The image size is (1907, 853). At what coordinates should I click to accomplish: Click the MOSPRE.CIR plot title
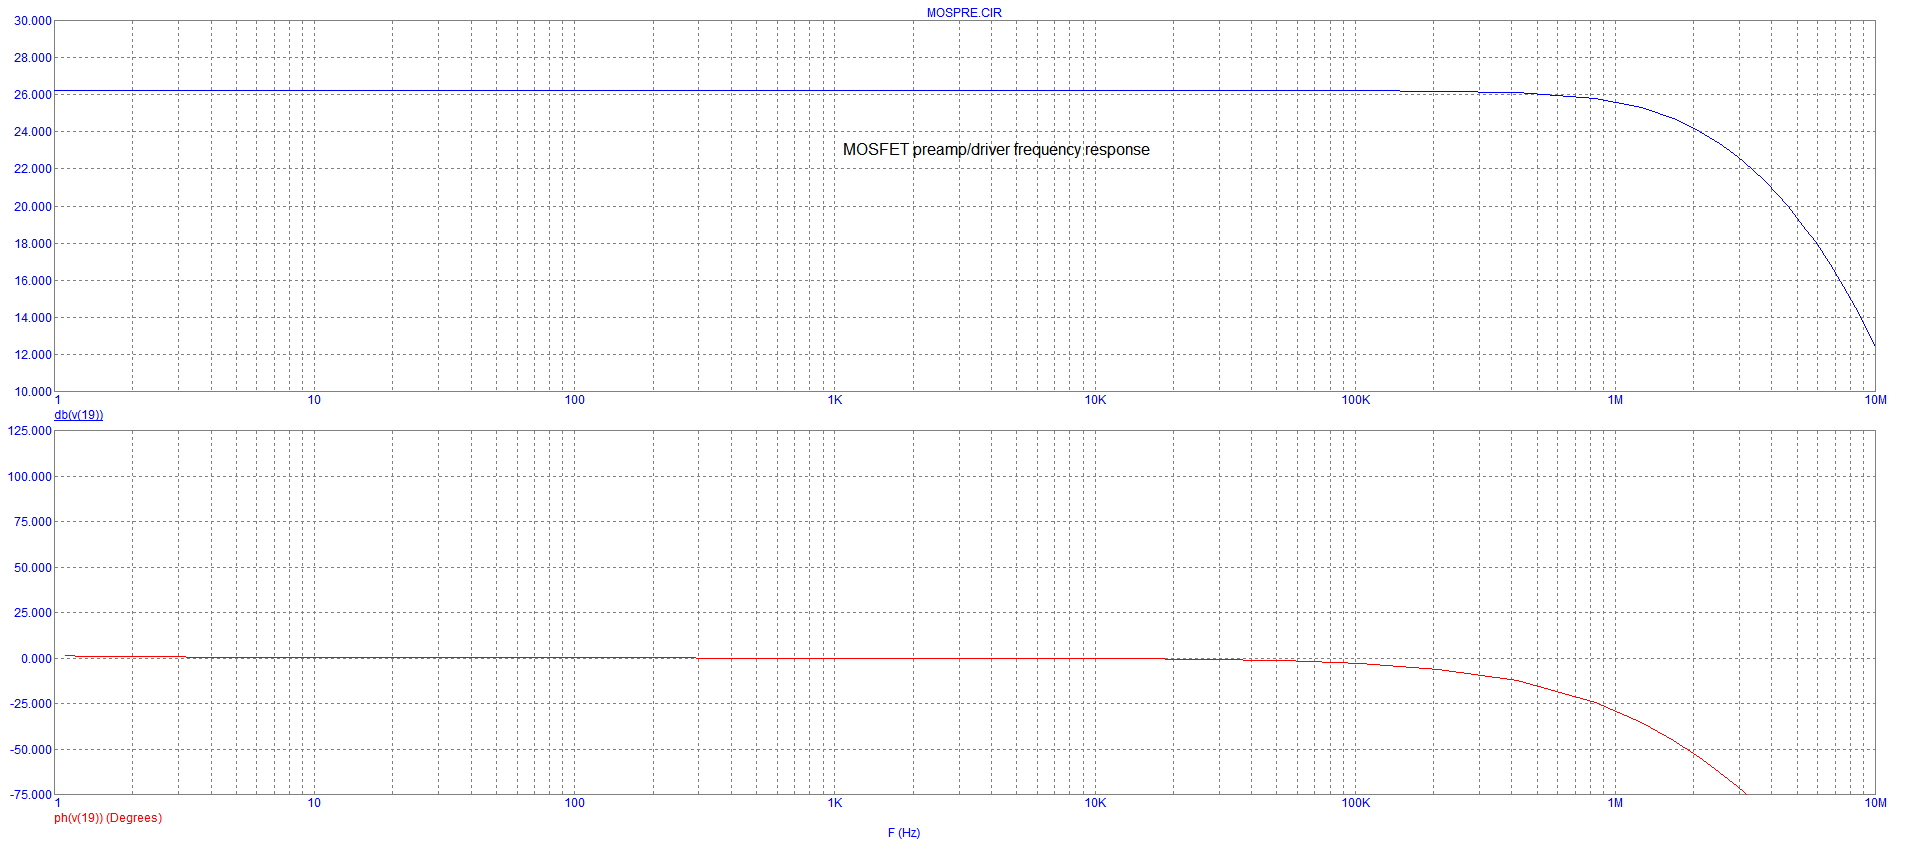click(x=963, y=13)
